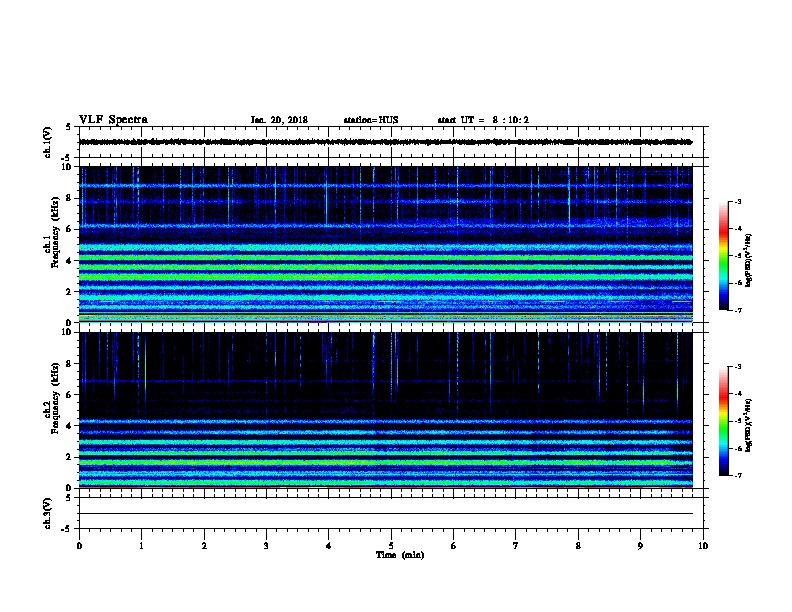
Task: Select the date text "Jan. 20, 2018"
Action: (x=279, y=120)
